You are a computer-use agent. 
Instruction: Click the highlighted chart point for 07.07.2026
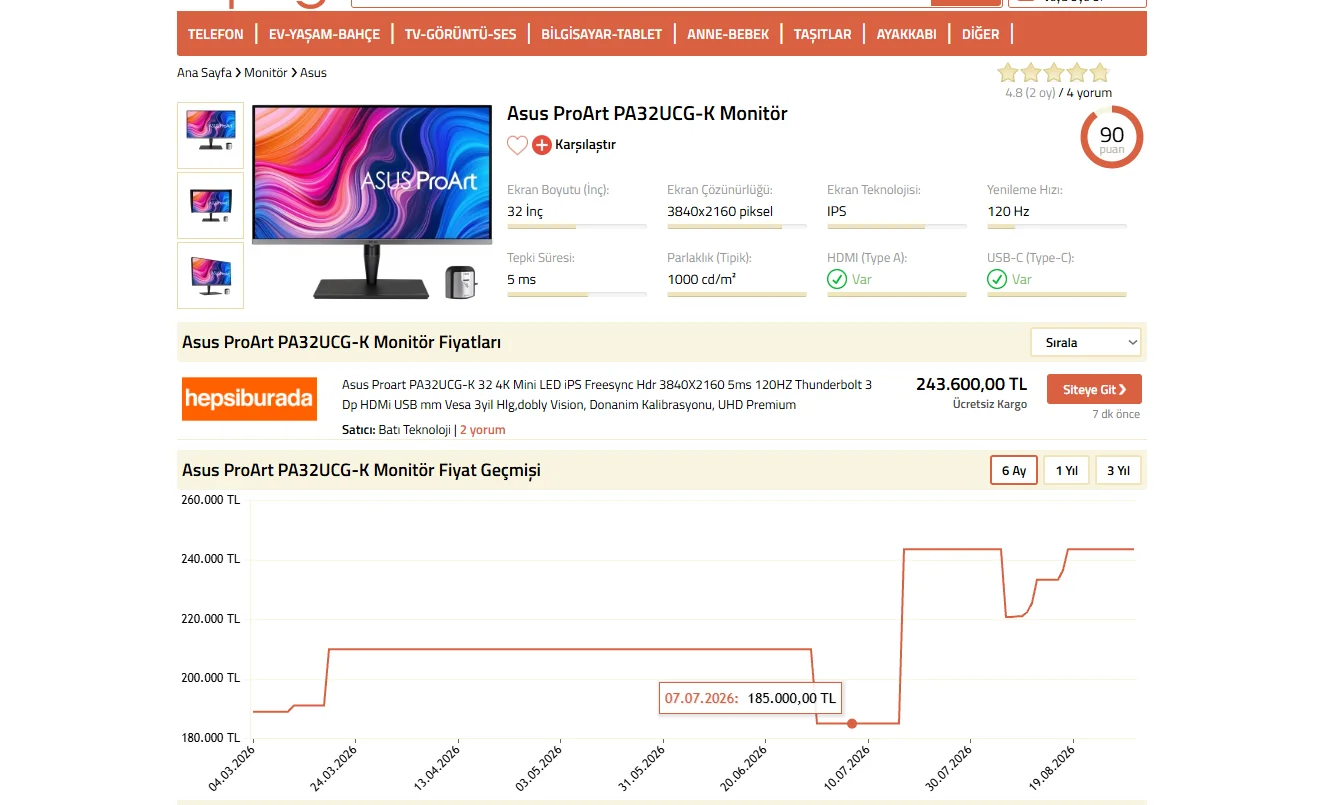(852, 723)
